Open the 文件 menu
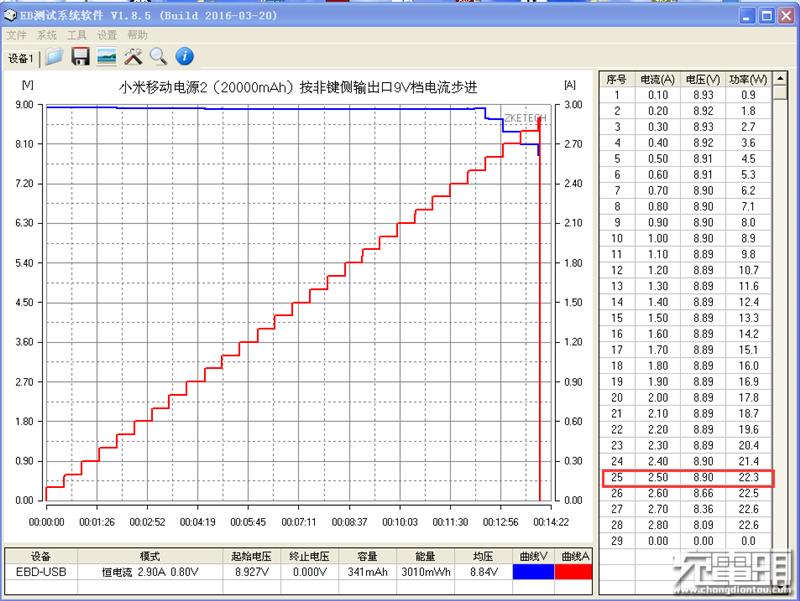This screenshot has height=601, width=800. 16,35
